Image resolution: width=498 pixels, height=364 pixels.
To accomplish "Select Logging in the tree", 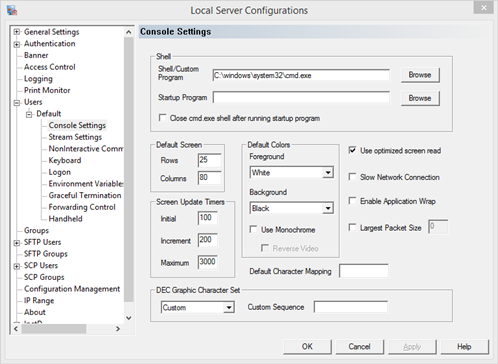I will click(x=38, y=79).
